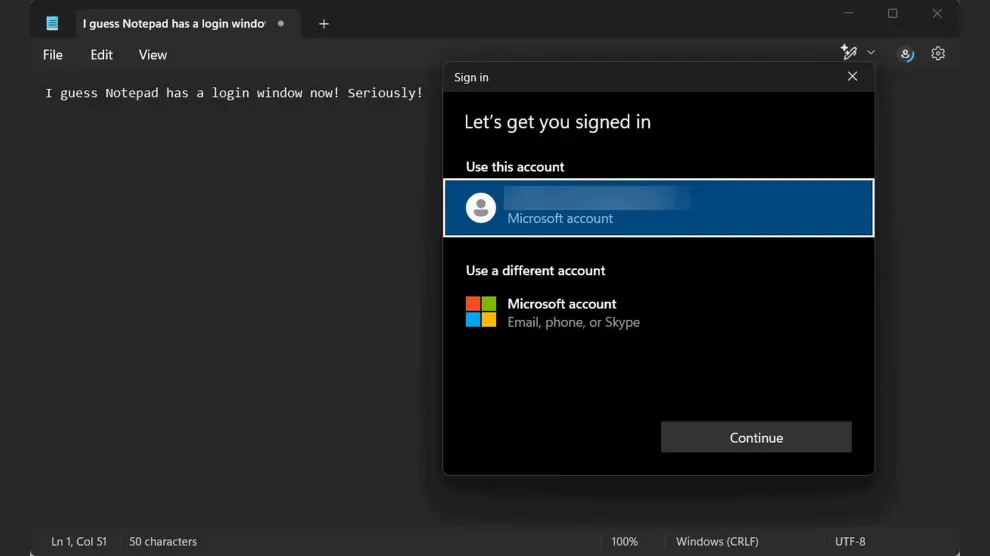Add a new tab with plus icon
The image size is (990, 556).
pyautogui.click(x=323, y=23)
